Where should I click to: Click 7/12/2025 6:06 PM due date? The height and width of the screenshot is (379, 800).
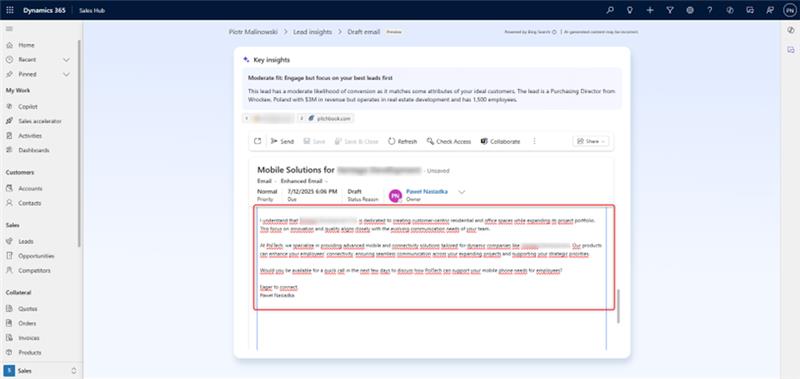312,191
